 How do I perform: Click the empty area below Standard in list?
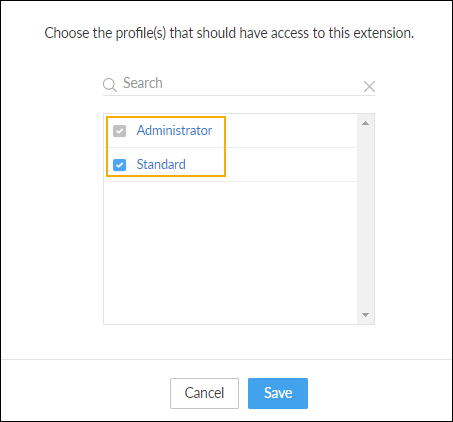230,252
